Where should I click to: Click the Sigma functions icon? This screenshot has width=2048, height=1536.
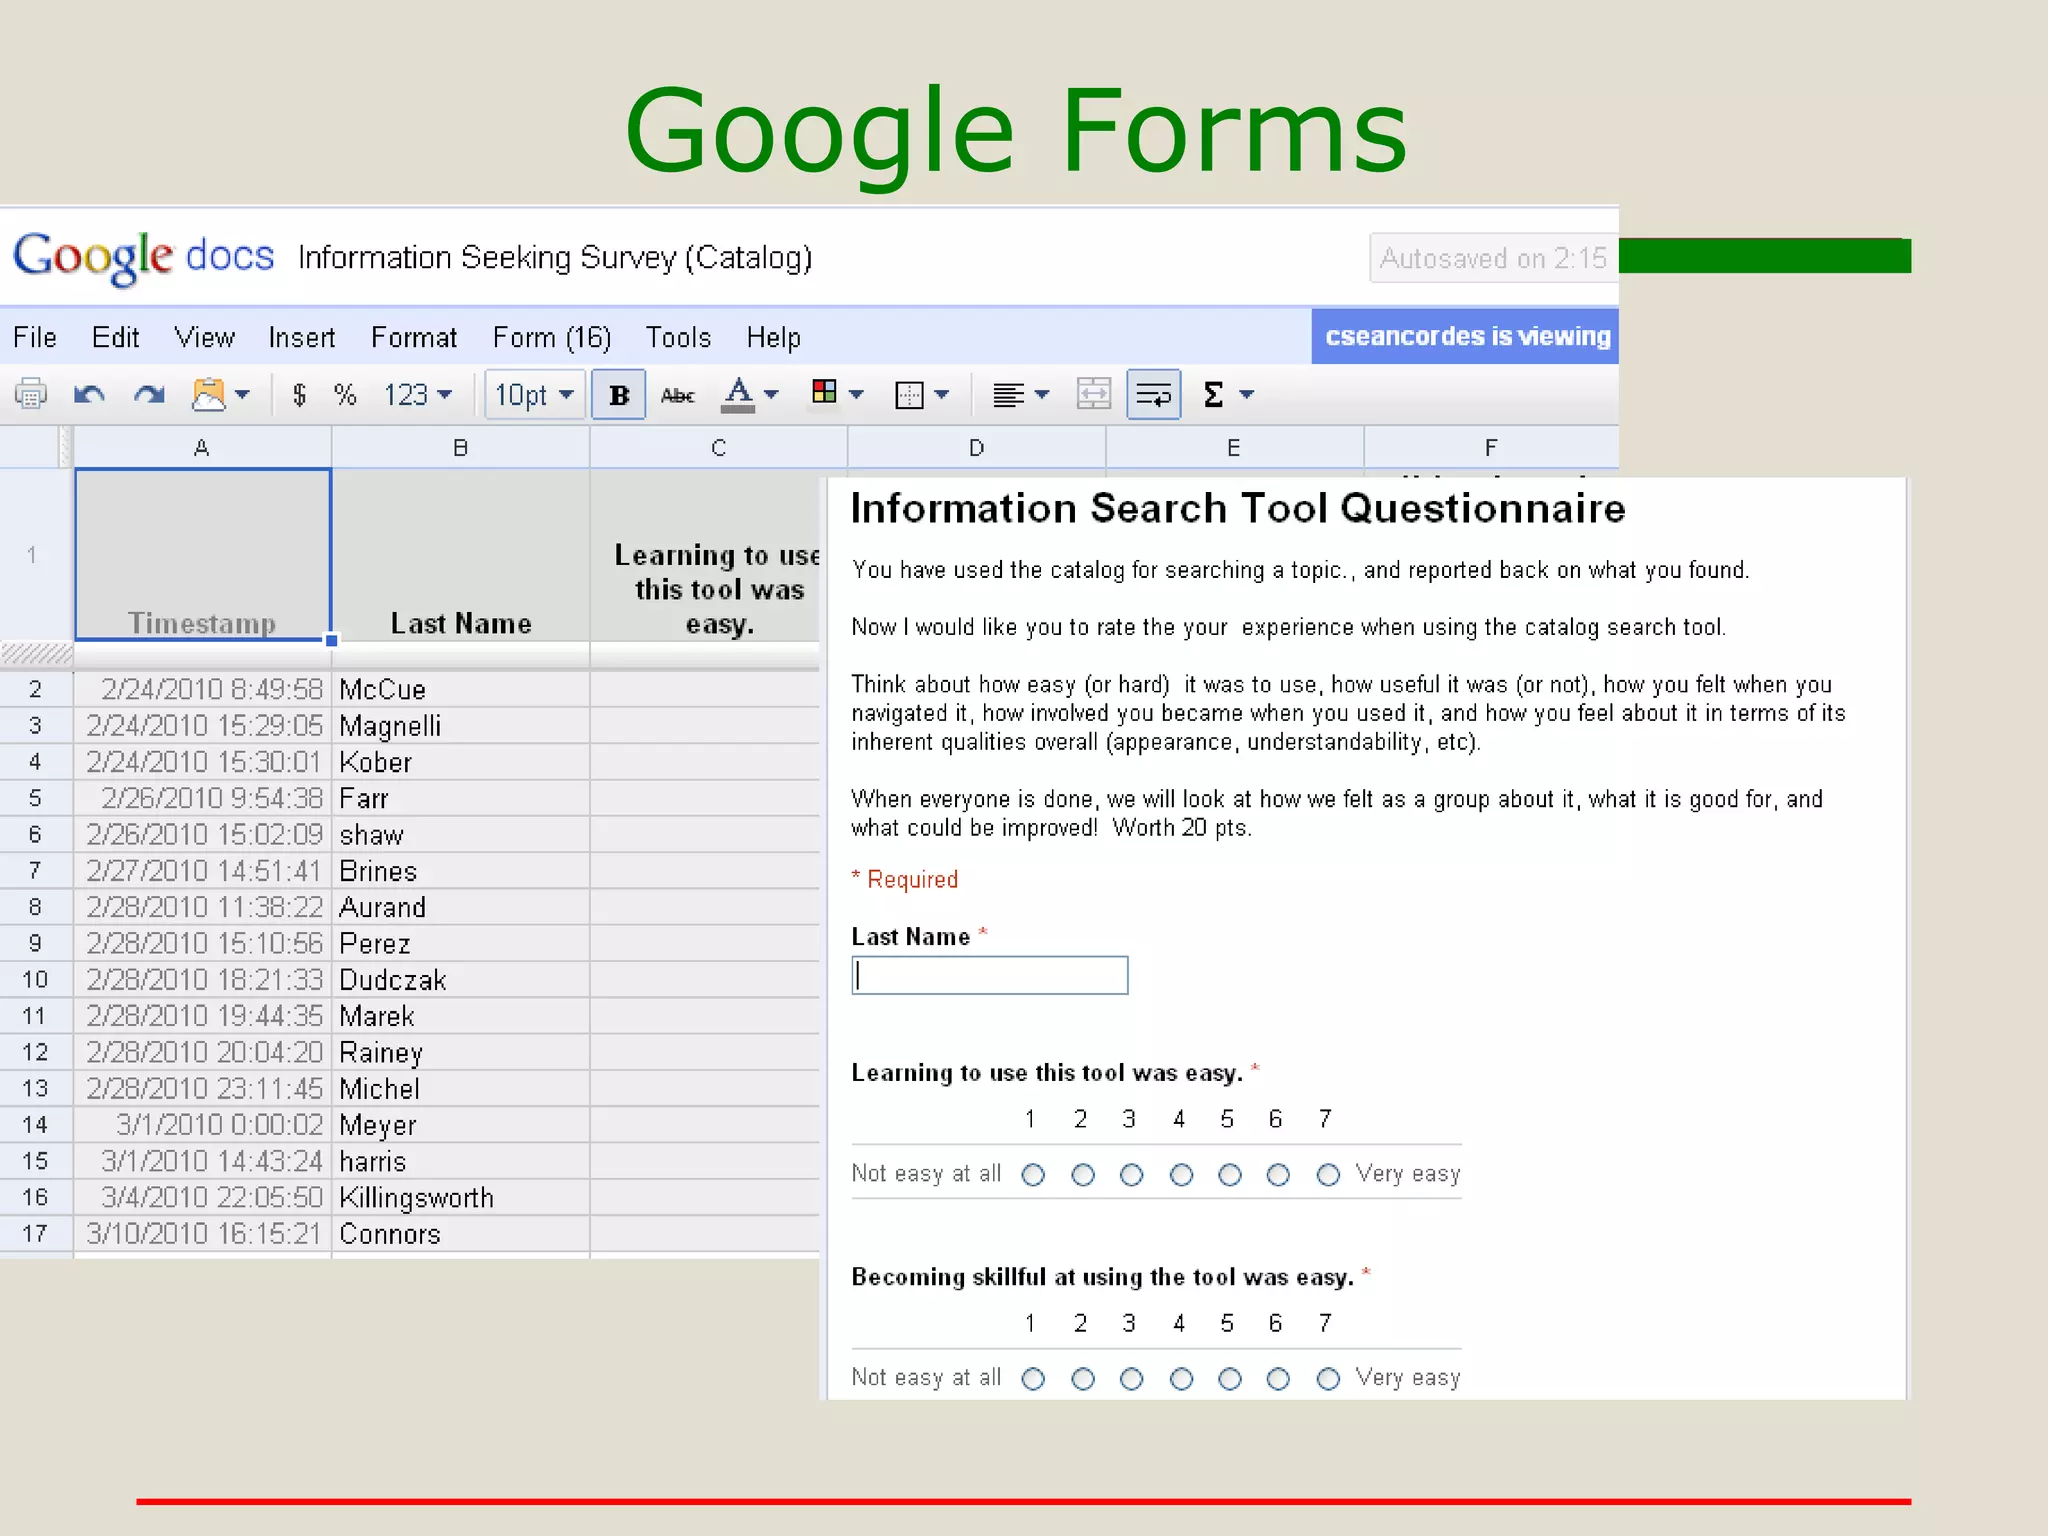(1213, 395)
